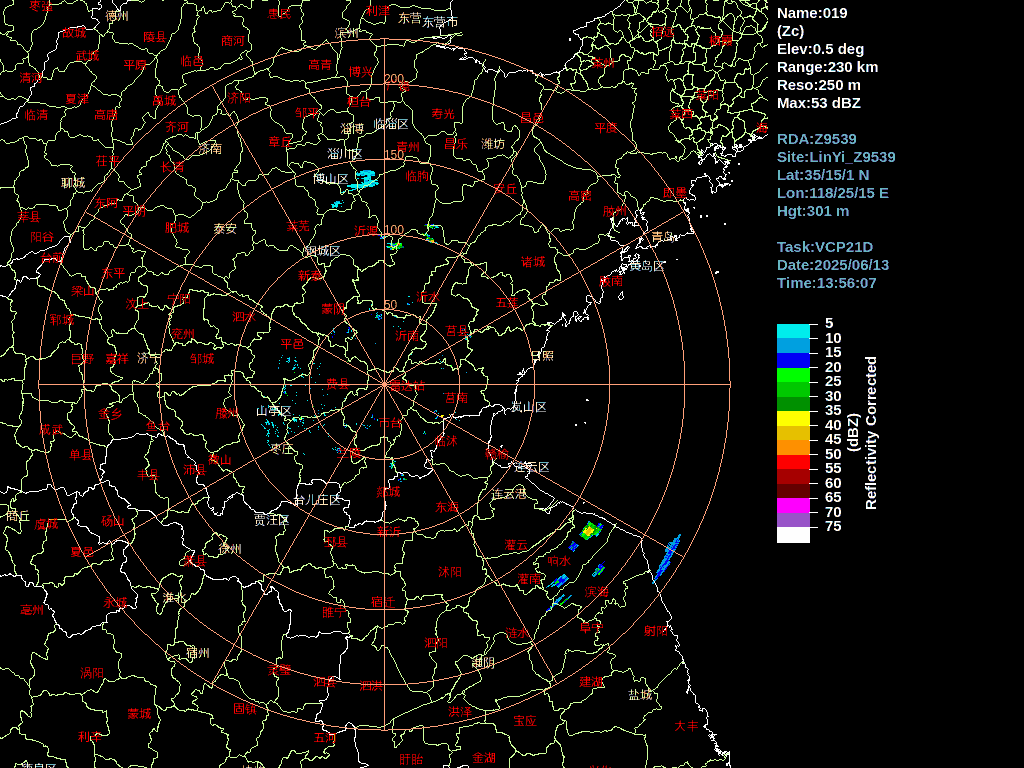Viewport: 1024px width, 768px height.
Task: Click the 沂南 county label
Action: click(408, 336)
